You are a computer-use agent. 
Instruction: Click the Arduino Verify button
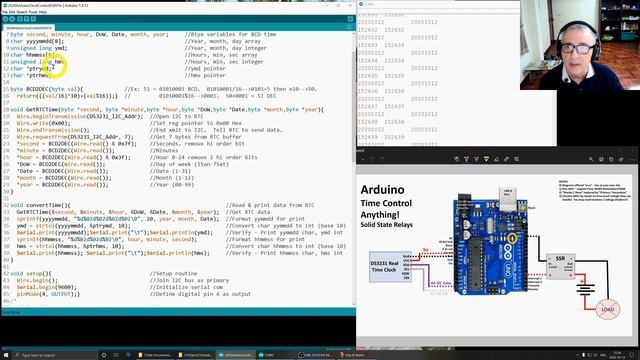pyautogui.click(x=5, y=19)
